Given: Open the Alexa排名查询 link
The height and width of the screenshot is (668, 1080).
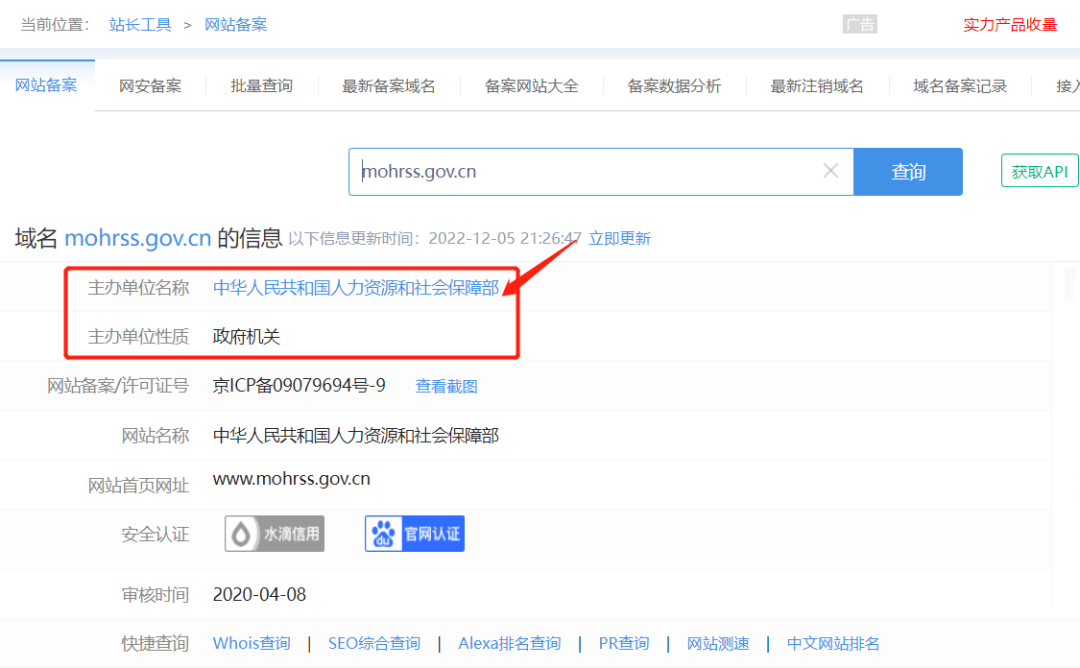Looking at the screenshot, I should pos(510,643).
